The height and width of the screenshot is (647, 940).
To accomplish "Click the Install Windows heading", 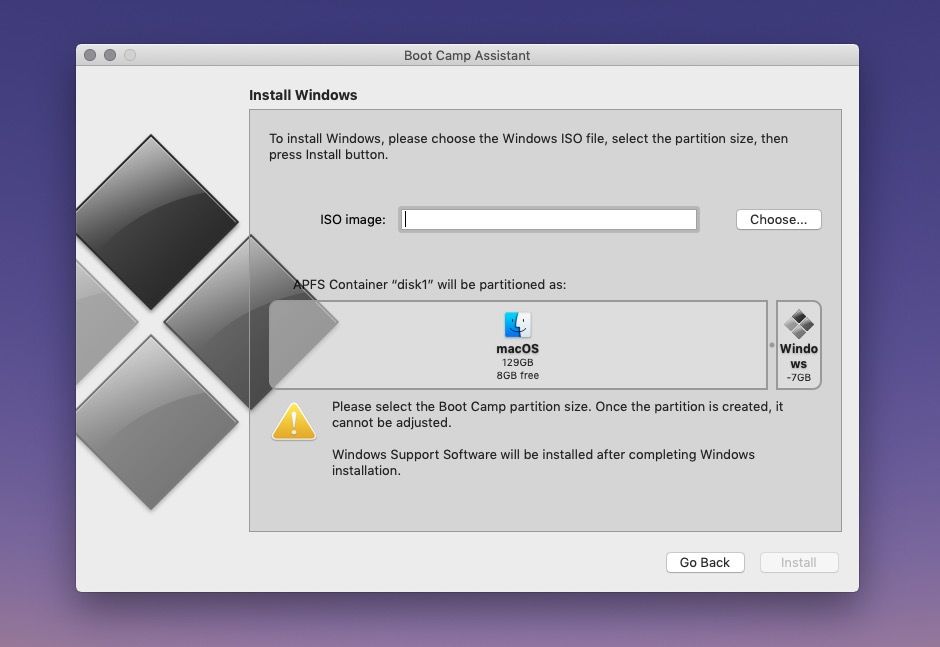I will tap(302, 95).
